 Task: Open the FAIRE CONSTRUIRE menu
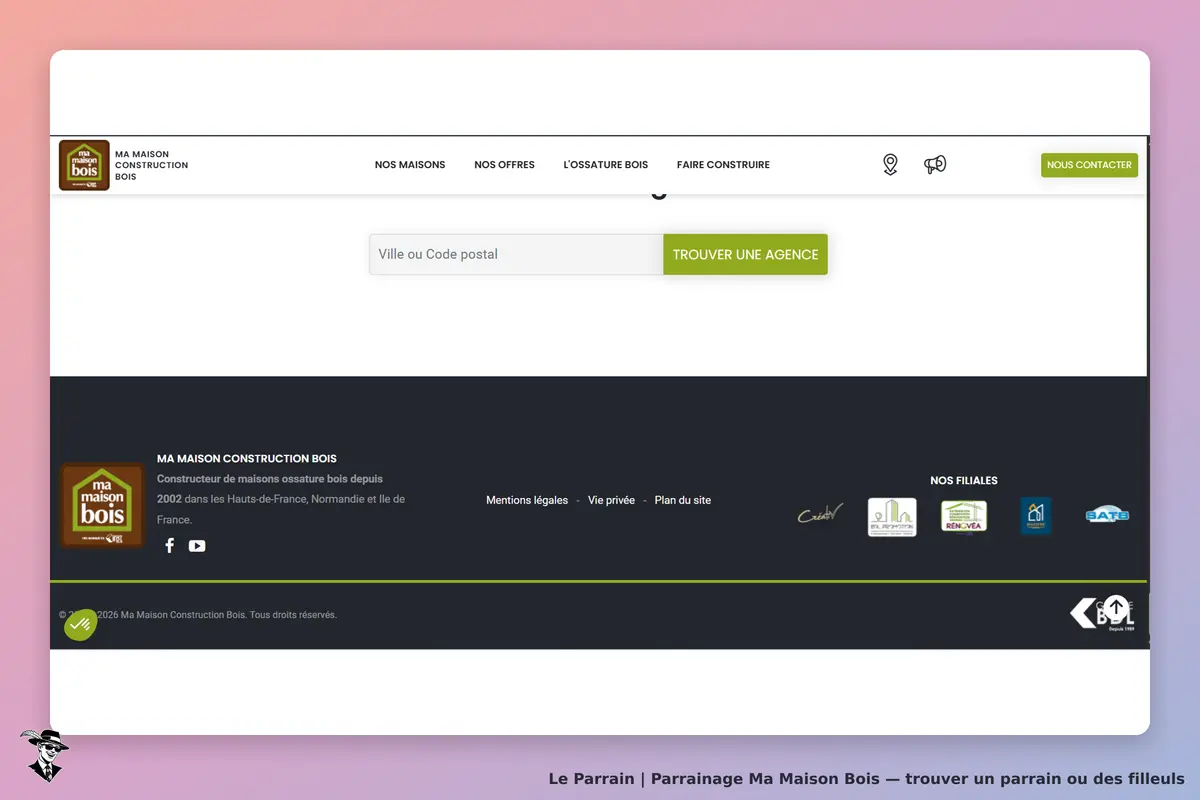(x=723, y=165)
